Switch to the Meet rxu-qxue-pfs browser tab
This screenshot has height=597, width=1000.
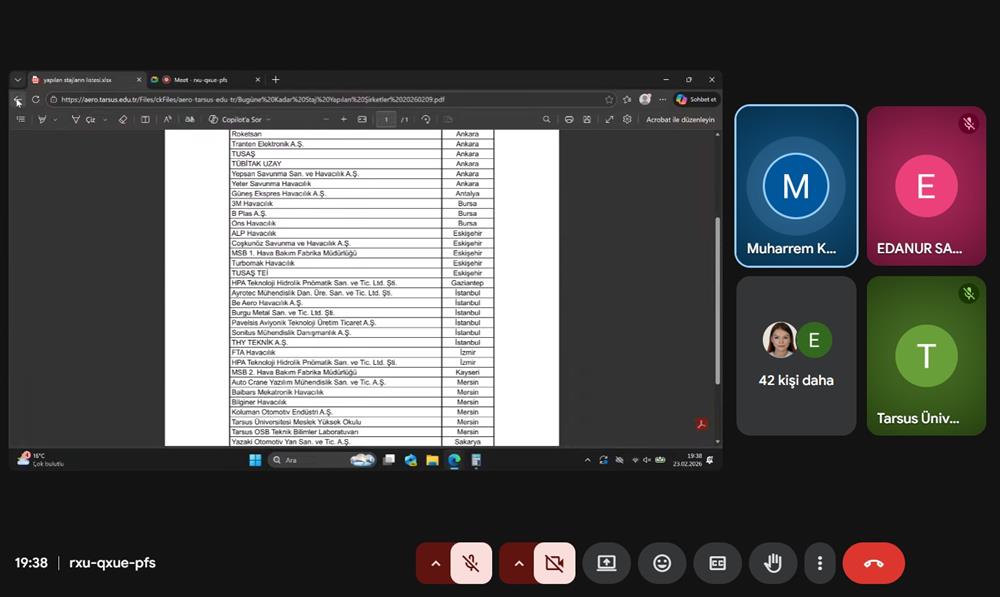(x=203, y=80)
